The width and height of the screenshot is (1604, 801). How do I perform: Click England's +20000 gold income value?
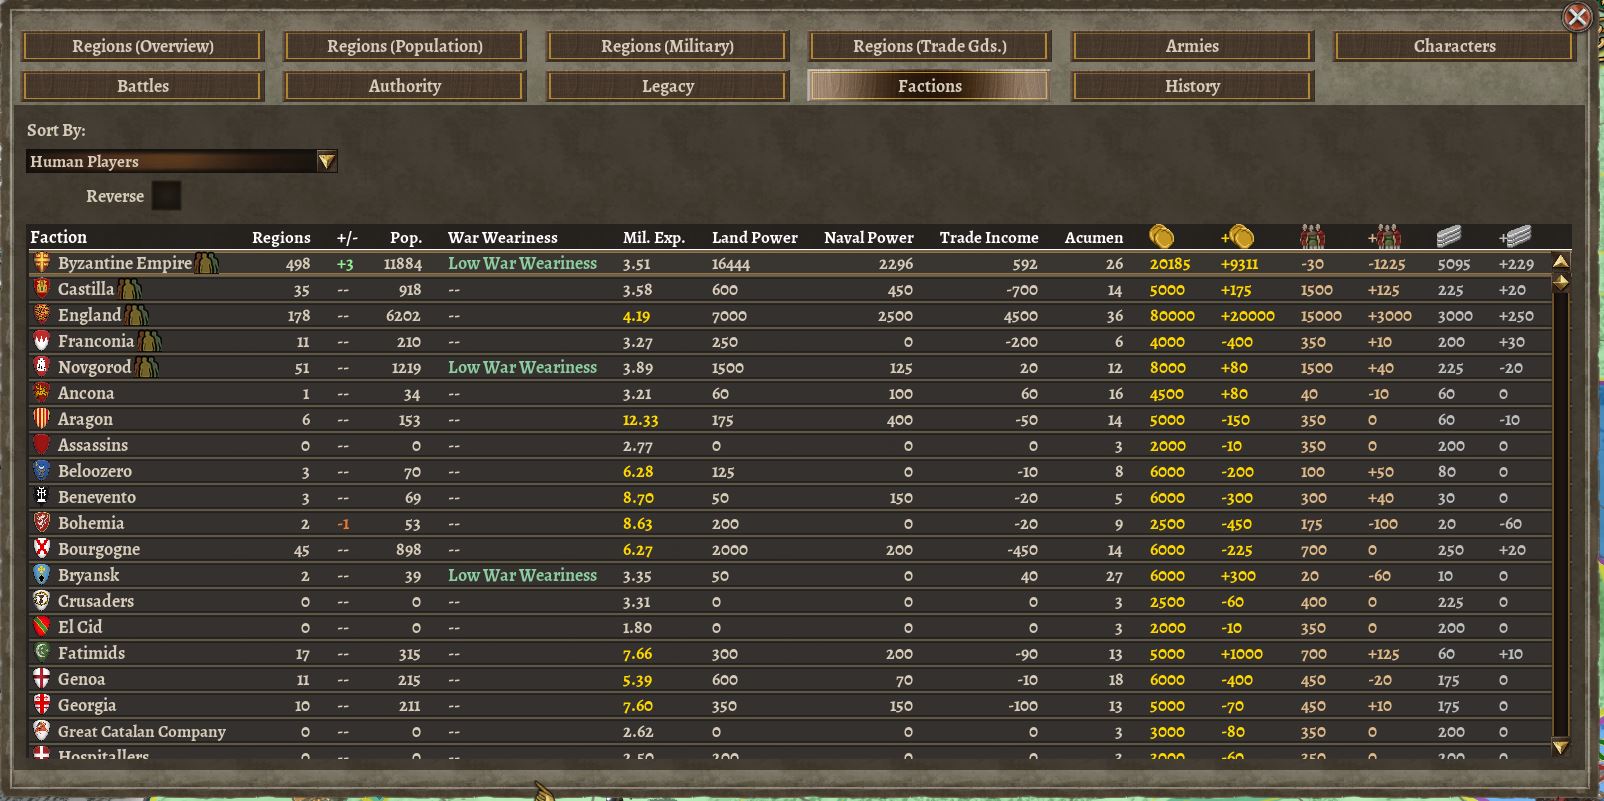point(1248,316)
